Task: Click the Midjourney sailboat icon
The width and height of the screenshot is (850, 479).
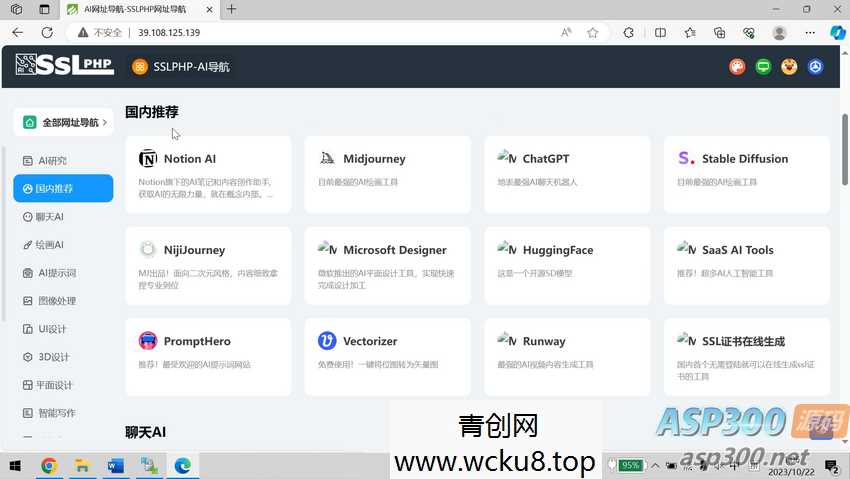Action: 327,158
